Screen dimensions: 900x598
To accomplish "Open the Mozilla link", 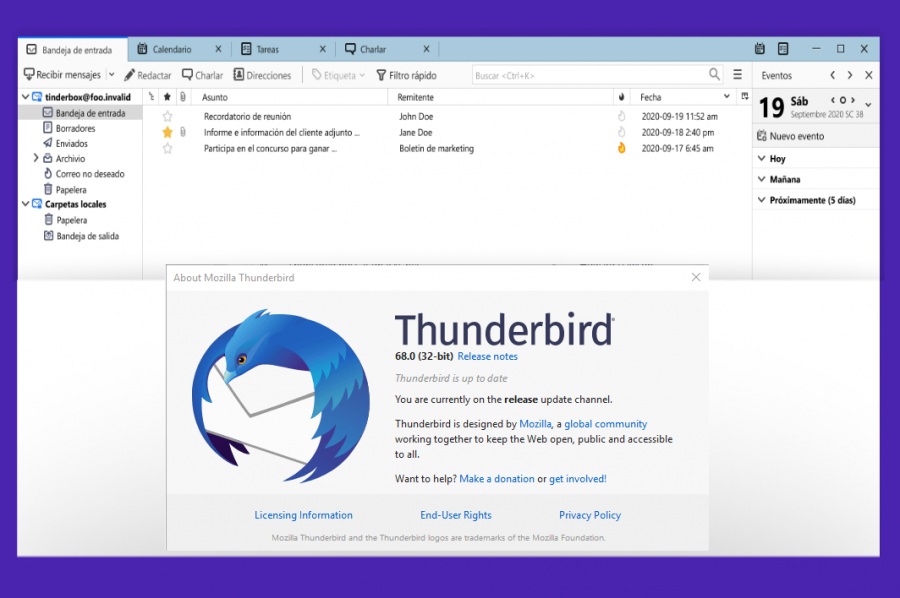I will pyautogui.click(x=535, y=424).
